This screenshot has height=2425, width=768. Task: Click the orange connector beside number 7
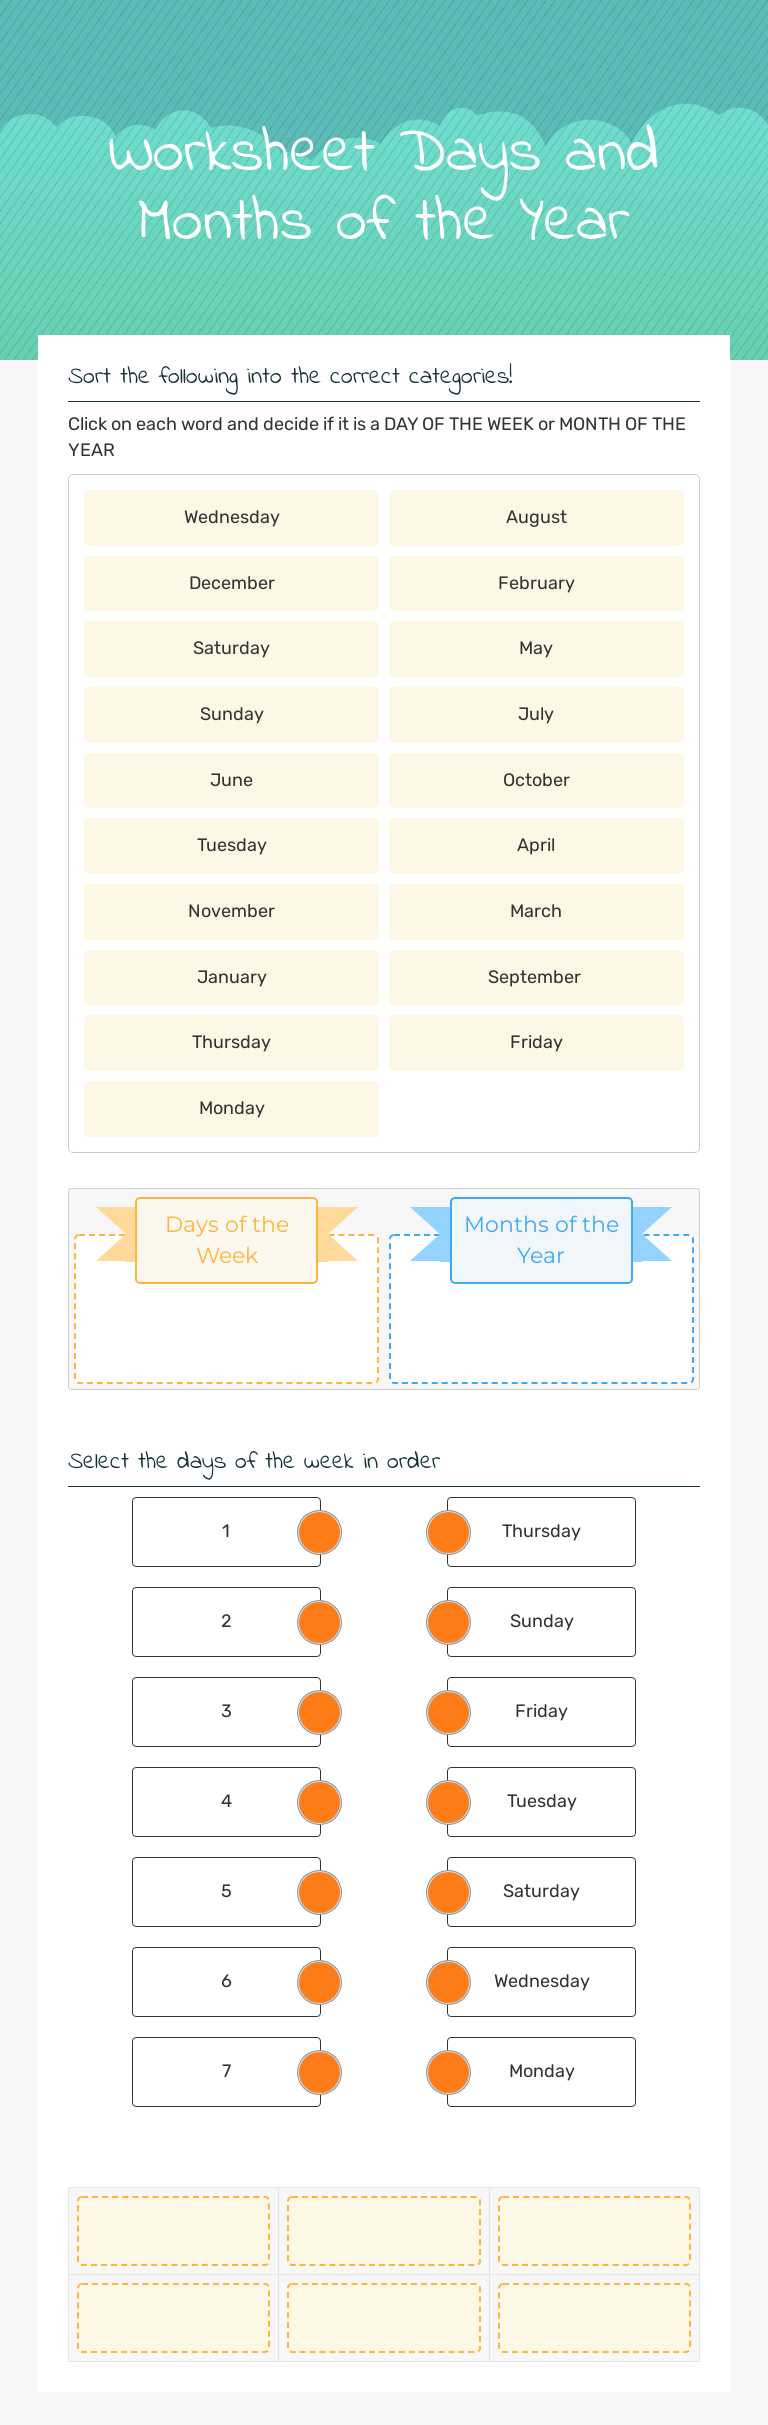[318, 2071]
